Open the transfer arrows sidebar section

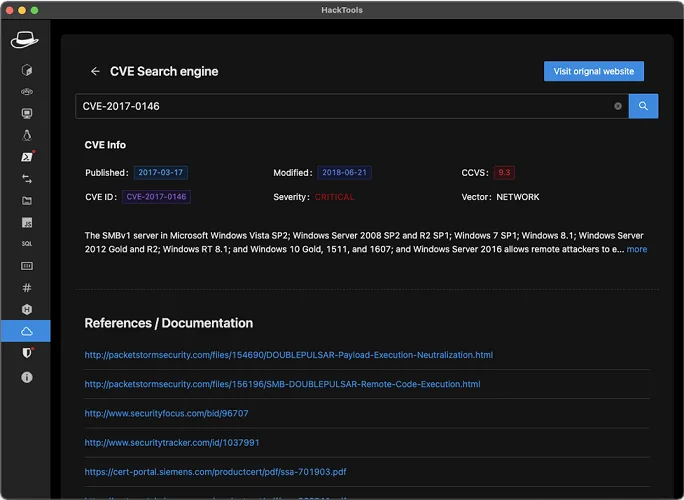pos(27,179)
